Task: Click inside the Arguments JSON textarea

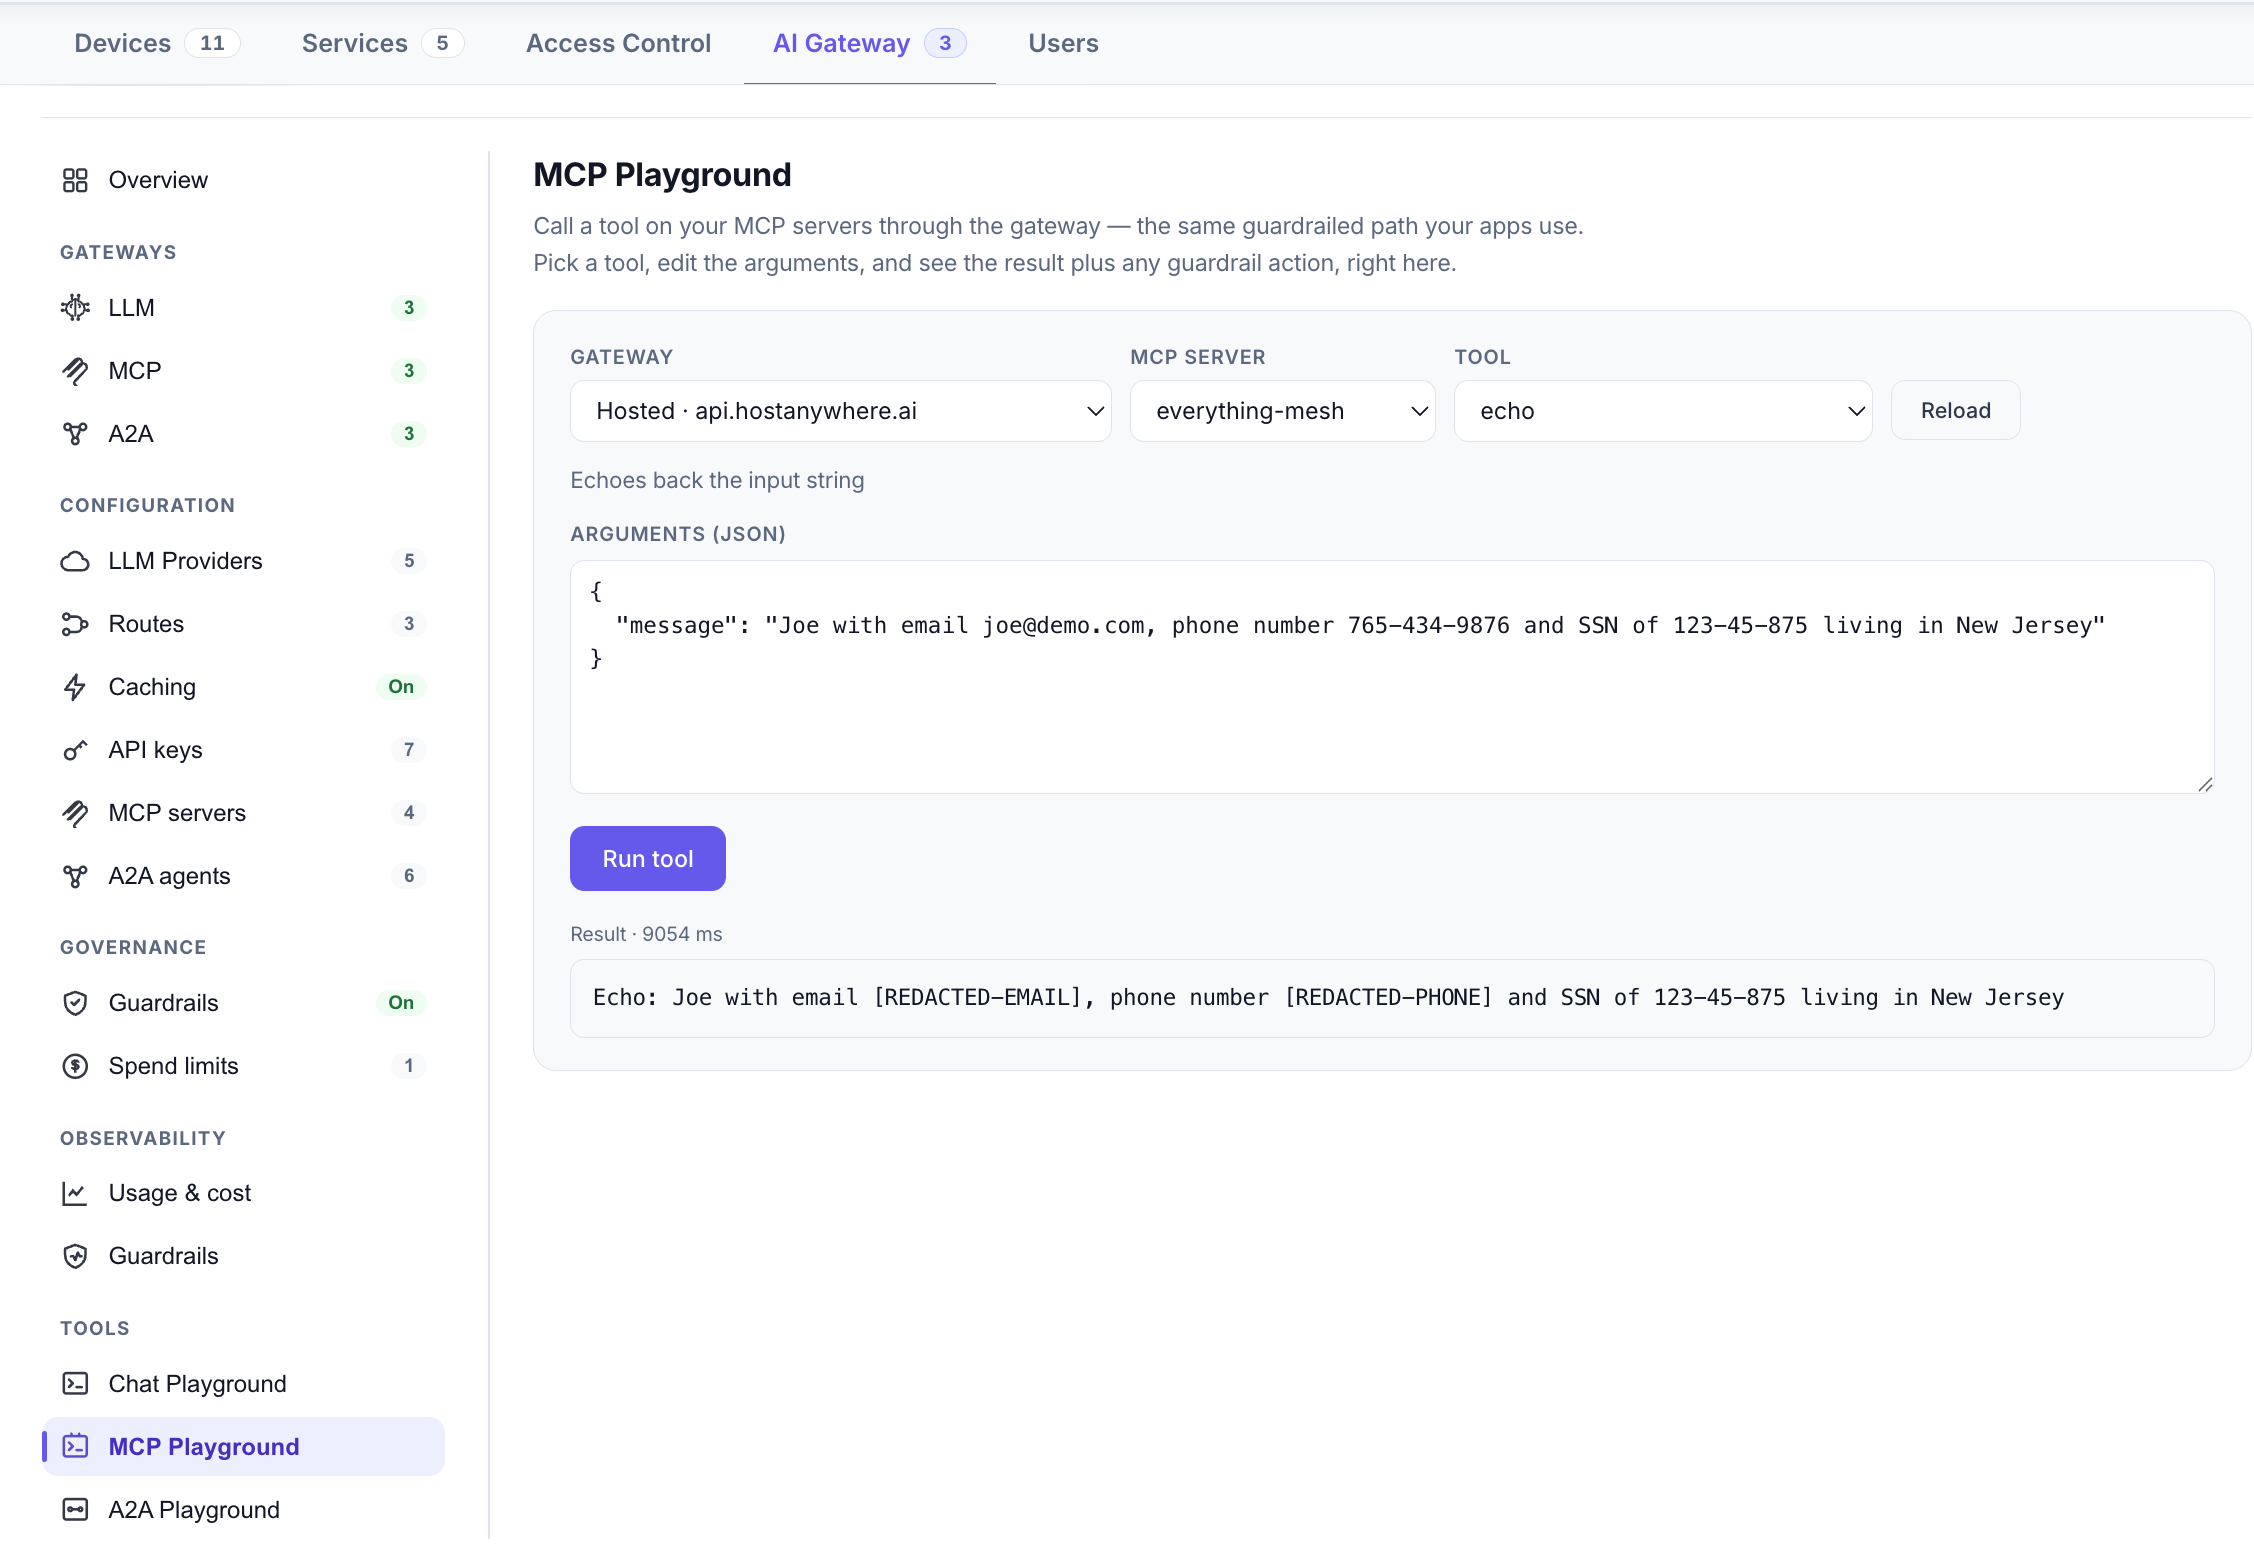Action: pos(1392,677)
